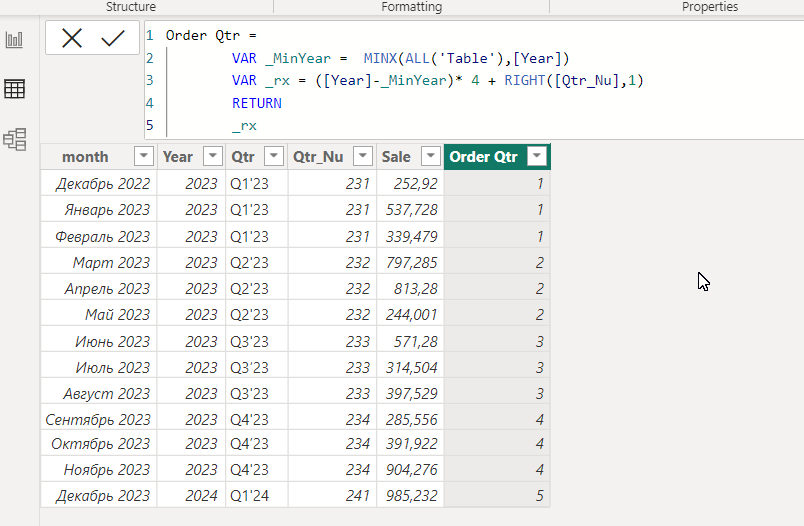Select cell 'Август 2023'
The image size is (804, 526).
coord(99,394)
